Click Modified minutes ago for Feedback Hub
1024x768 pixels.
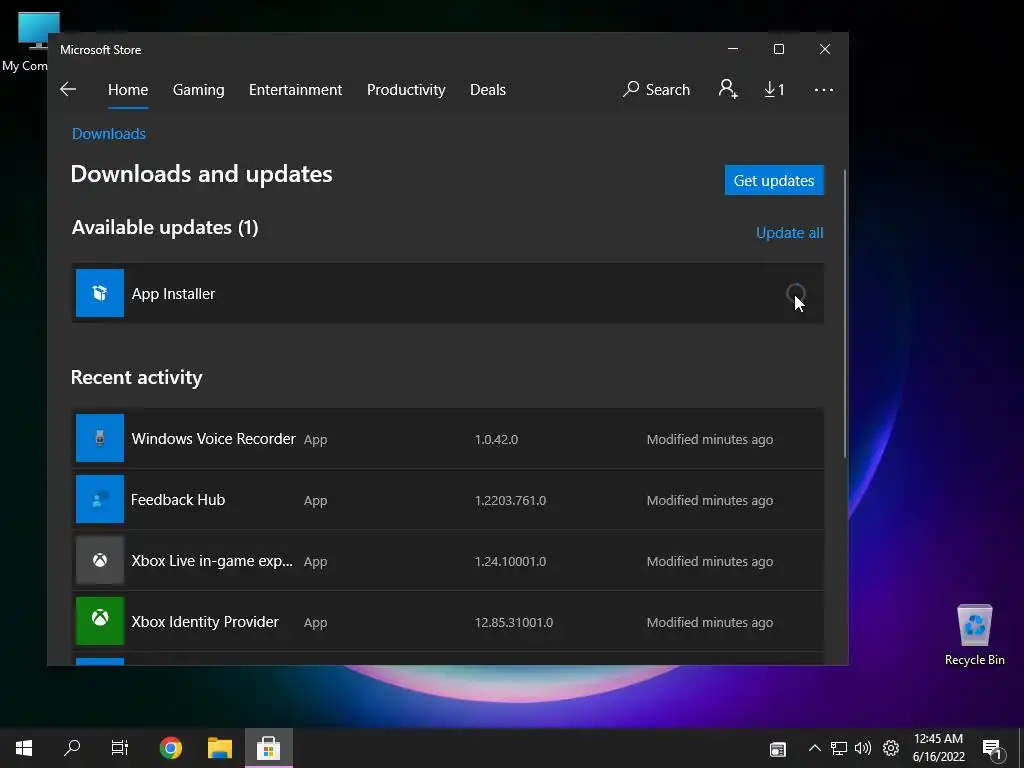(710, 500)
